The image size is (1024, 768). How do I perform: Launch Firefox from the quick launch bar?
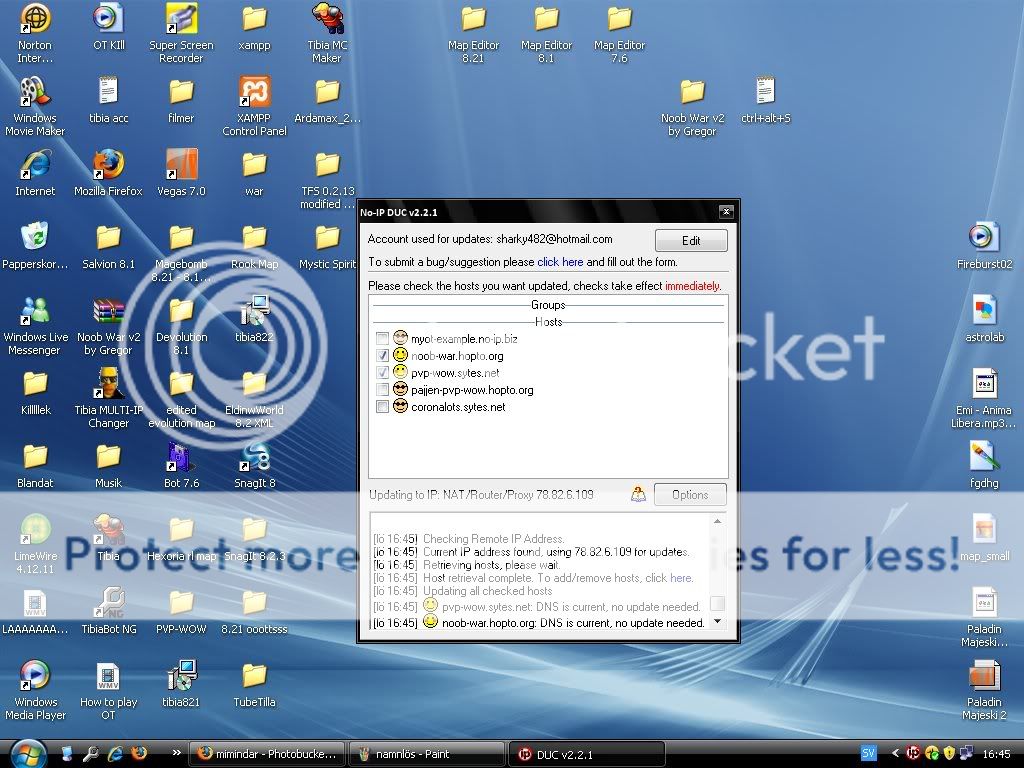point(138,753)
